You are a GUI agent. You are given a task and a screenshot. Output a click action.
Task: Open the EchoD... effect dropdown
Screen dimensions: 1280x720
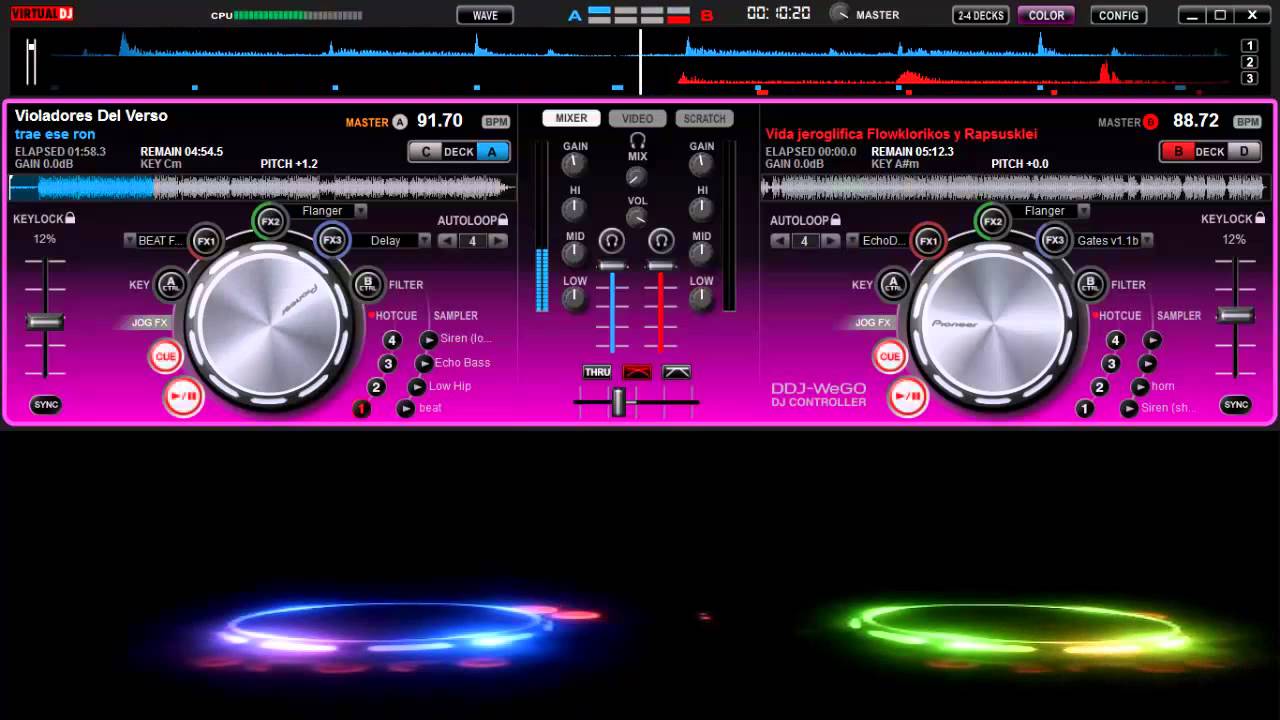853,241
